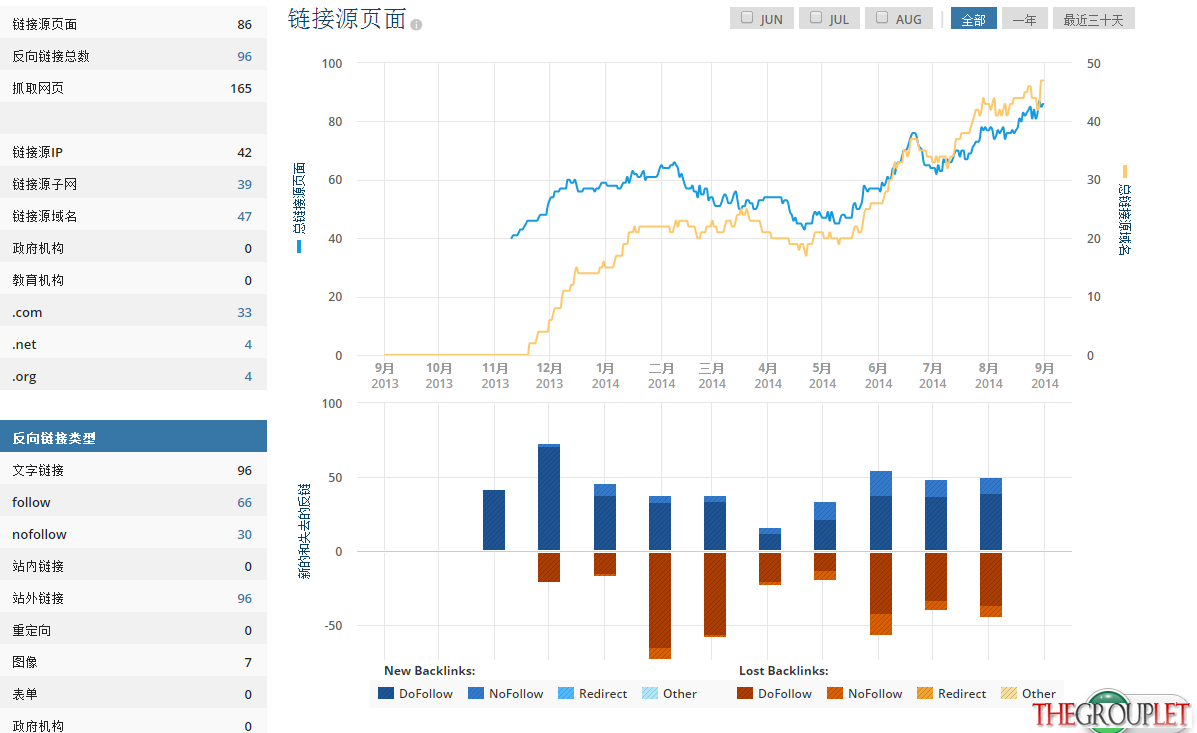Click Lost Backlinks NoFollow legend swatch

835,693
